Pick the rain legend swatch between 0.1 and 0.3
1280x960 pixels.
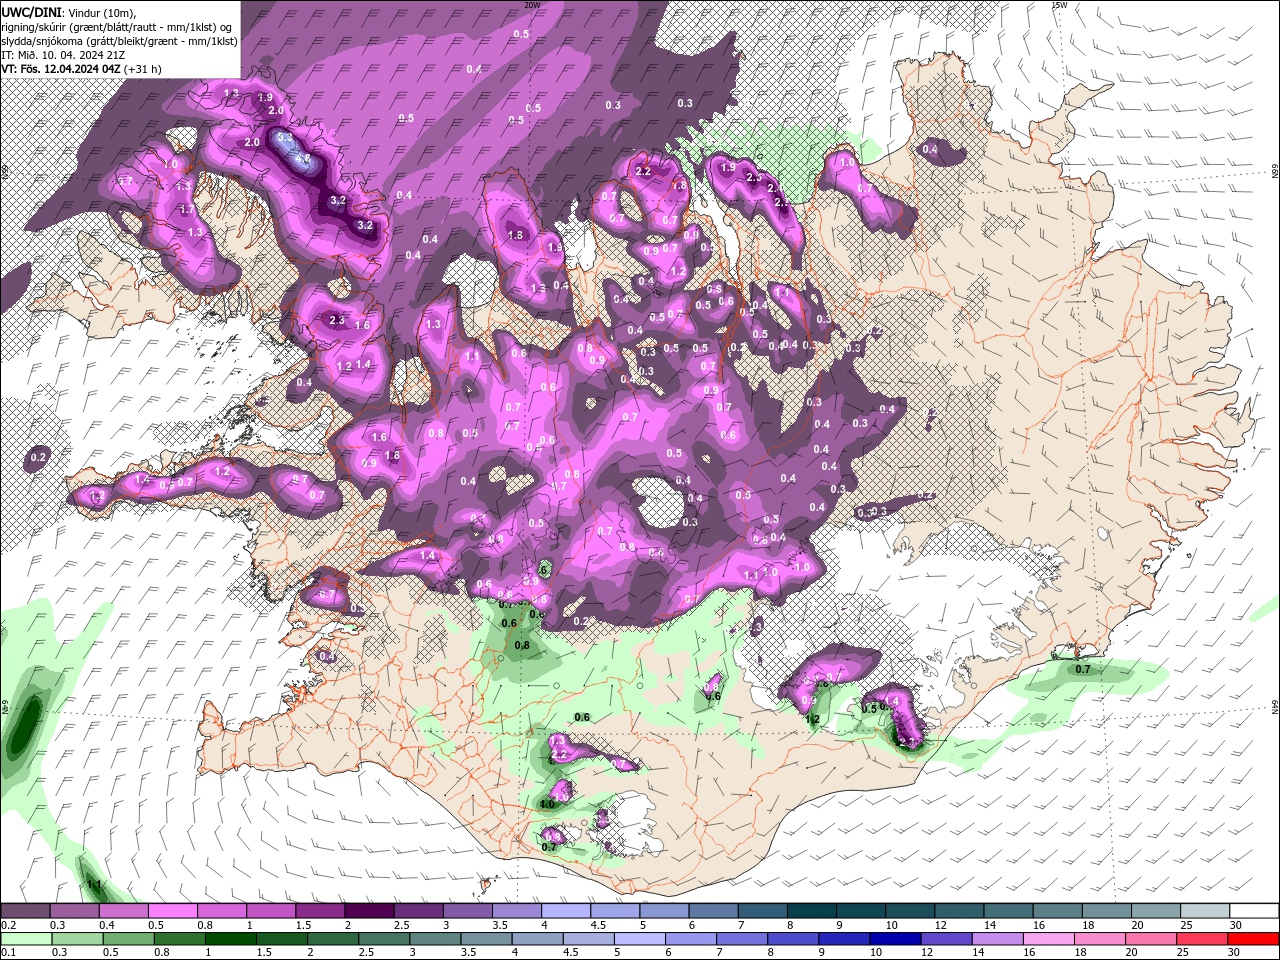(24, 939)
